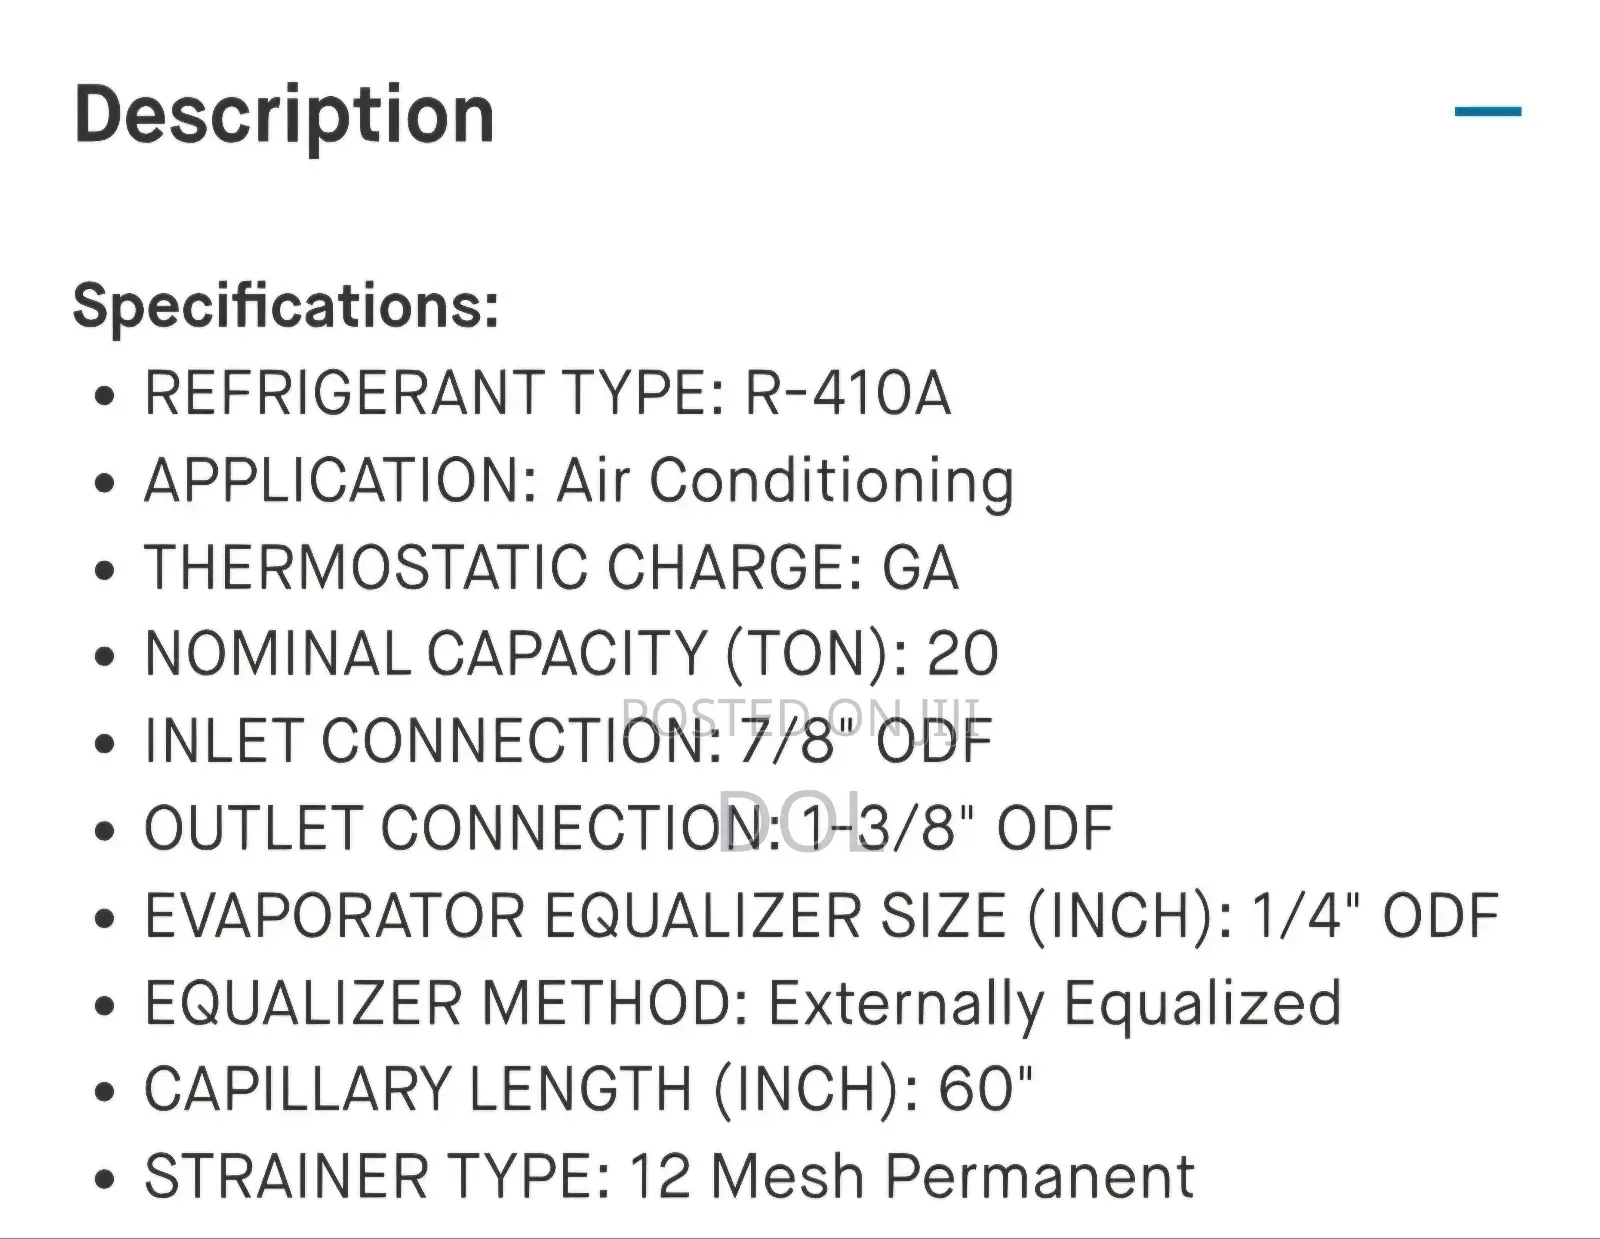This screenshot has width=1600, height=1239.
Task: Select NOMINAL CAPACITY (TON): 20 text
Action: pyautogui.click(x=568, y=654)
